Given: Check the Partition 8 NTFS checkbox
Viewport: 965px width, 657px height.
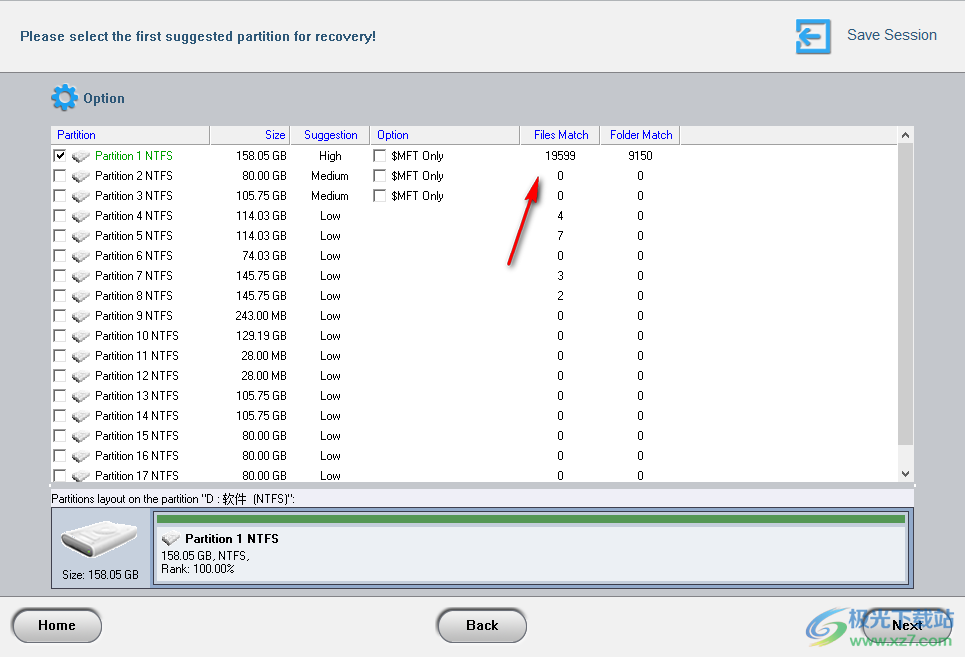Looking at the screenshot, I should coord(60,296).
